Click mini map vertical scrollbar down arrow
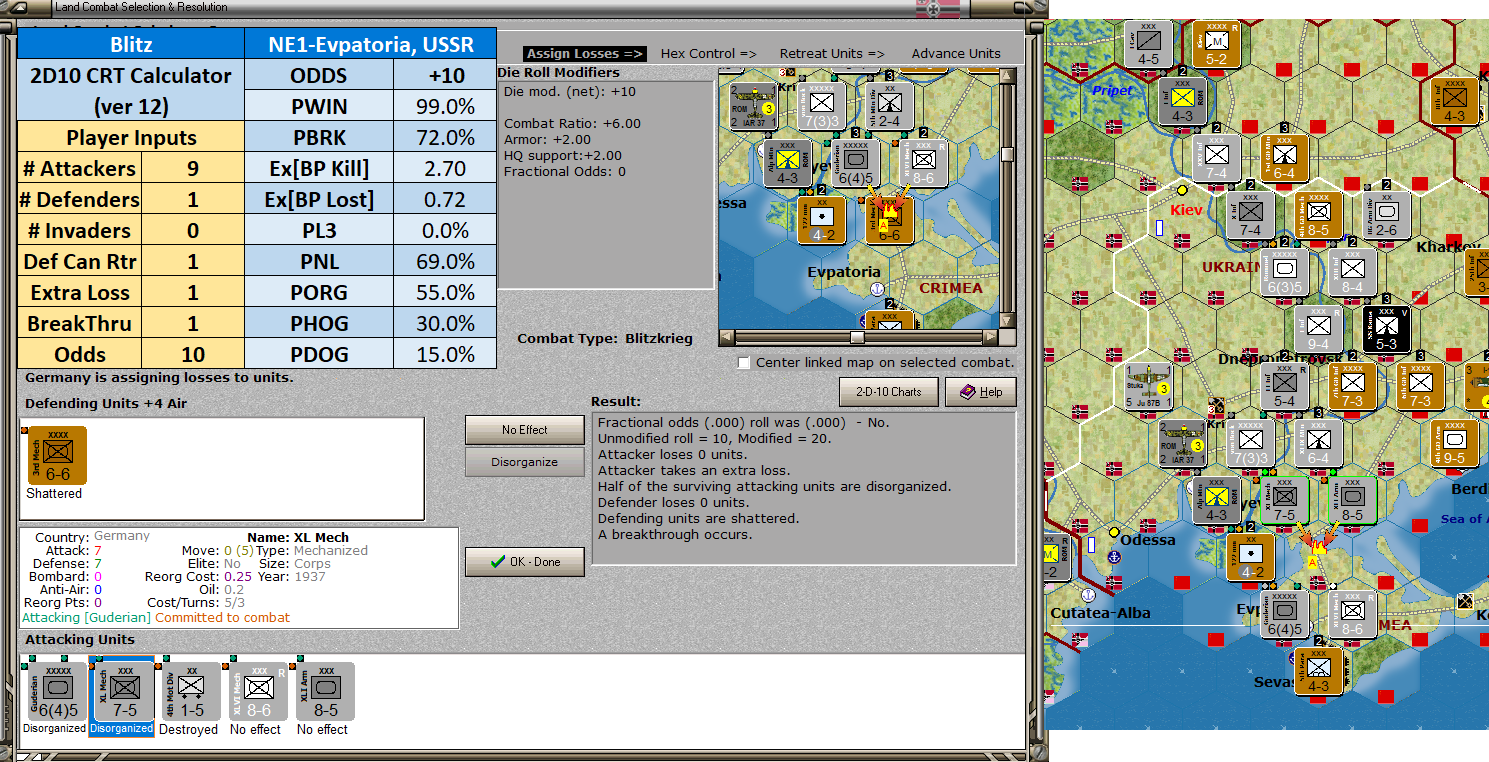The image size is (1489, 762). (1007, 319)
